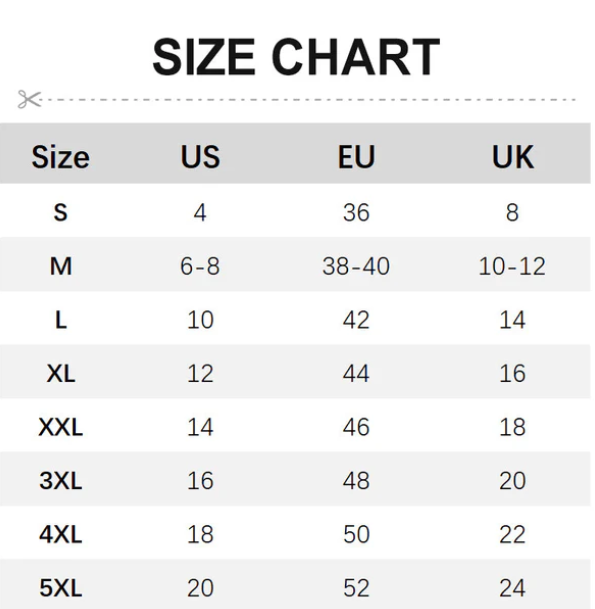Click EU value 52 for 5XL
Viewport: 595px width, 609px height.
tap(356, 588)
